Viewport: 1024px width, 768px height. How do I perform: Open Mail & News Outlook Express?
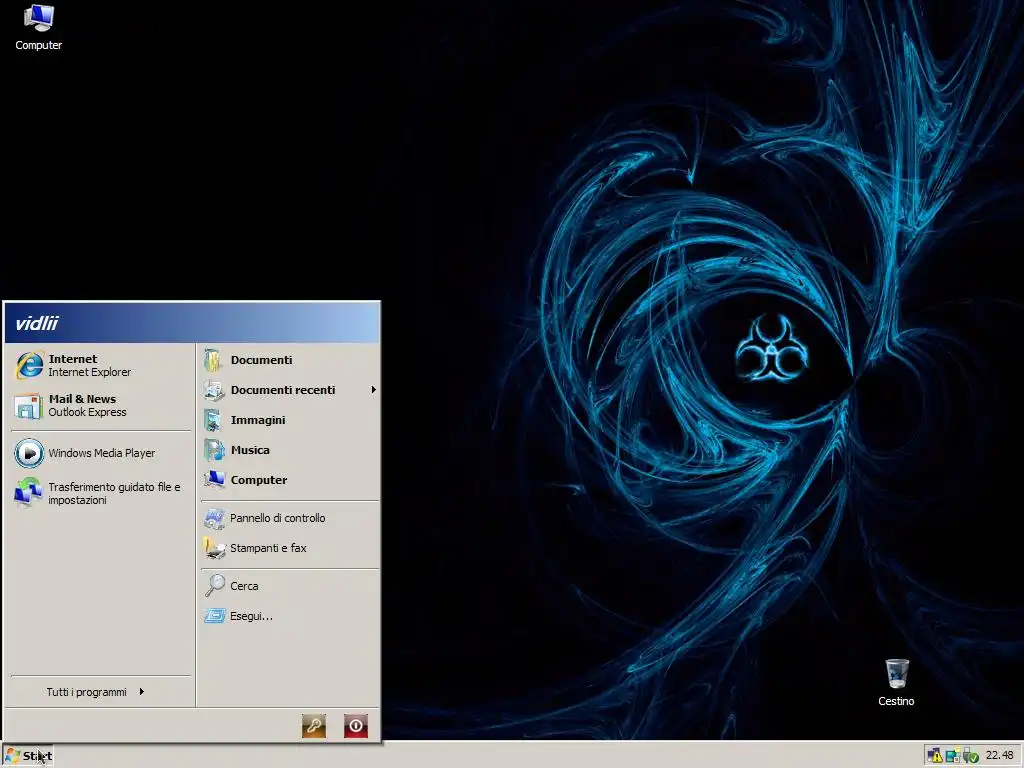[100, 405]
